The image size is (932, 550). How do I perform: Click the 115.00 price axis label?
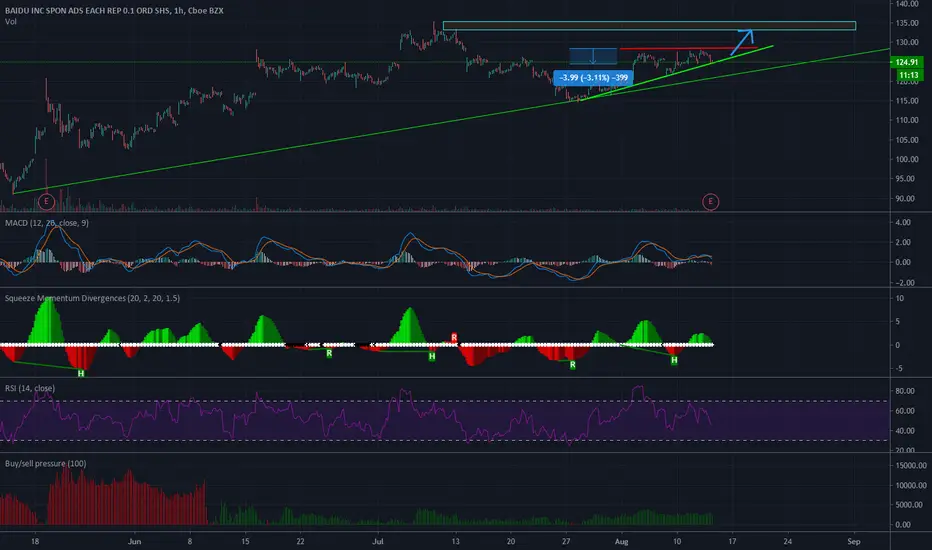[906, 100]
